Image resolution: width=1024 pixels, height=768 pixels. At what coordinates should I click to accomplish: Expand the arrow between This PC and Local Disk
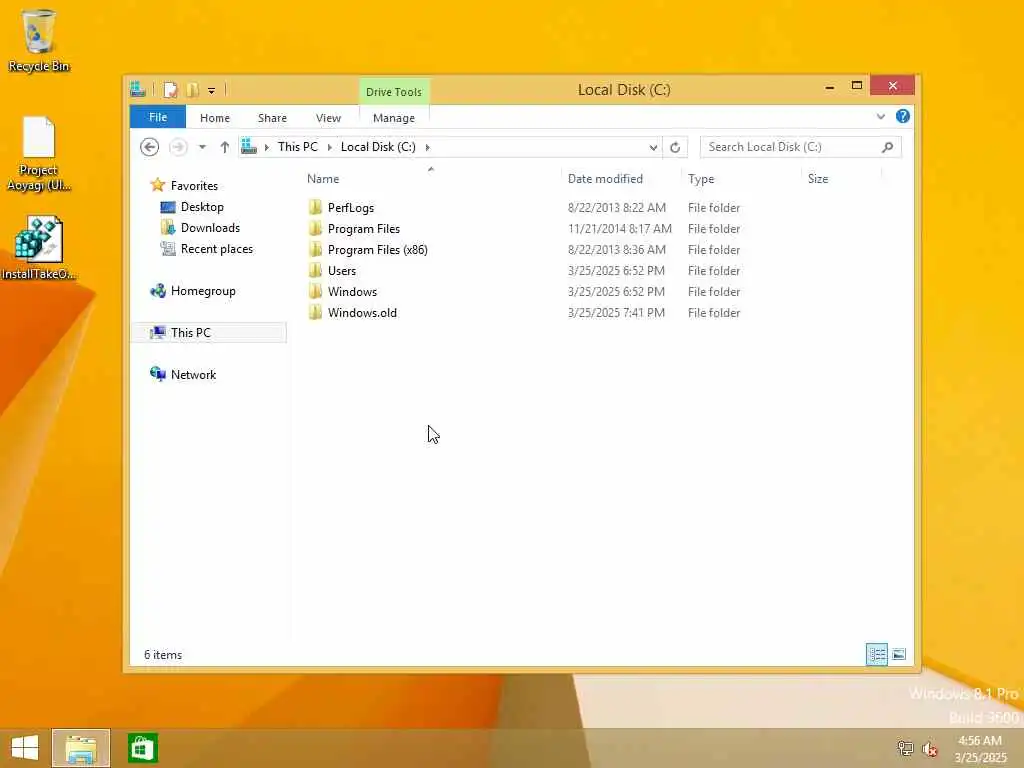(329, 147)
